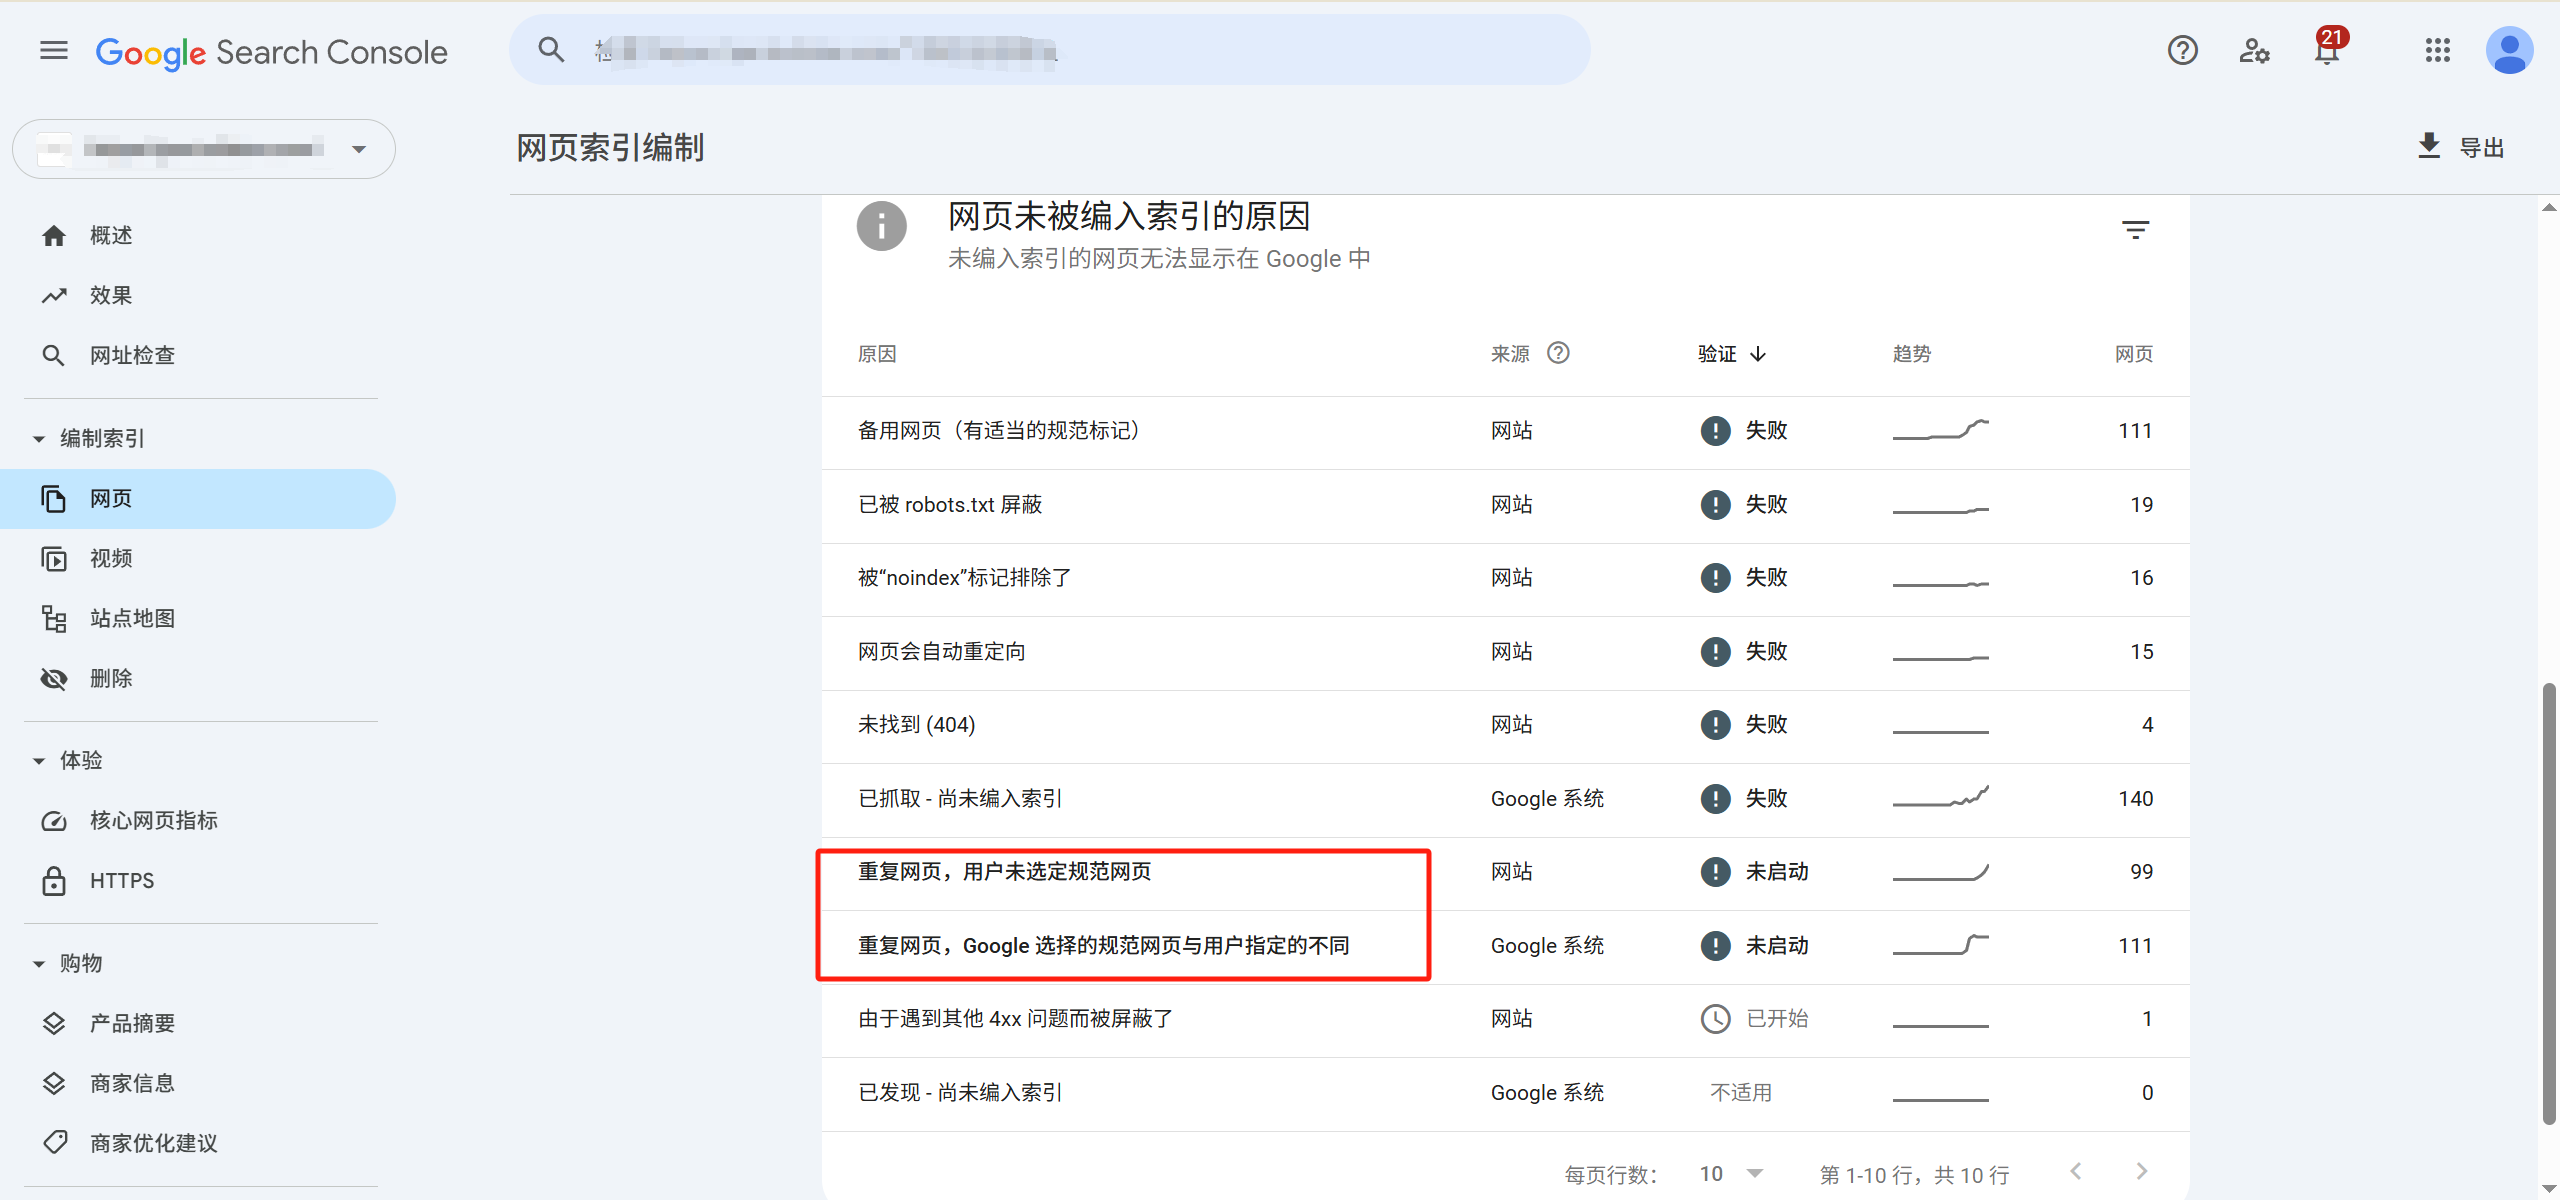Click the help question mark icon

2182,50
